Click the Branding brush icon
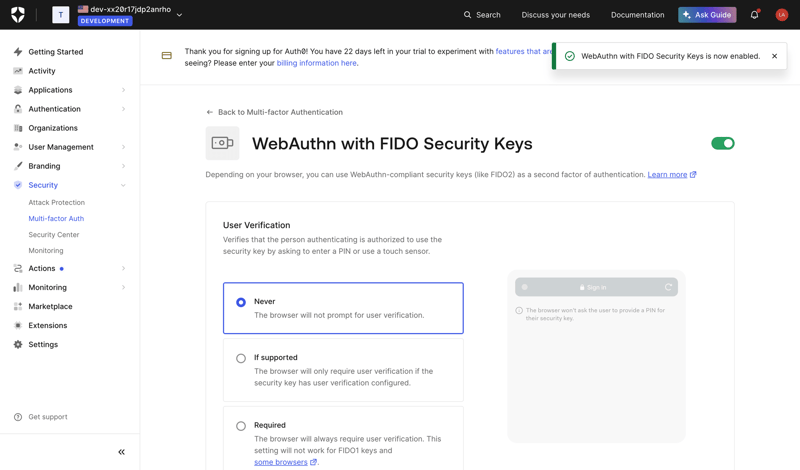 [18, 166]
